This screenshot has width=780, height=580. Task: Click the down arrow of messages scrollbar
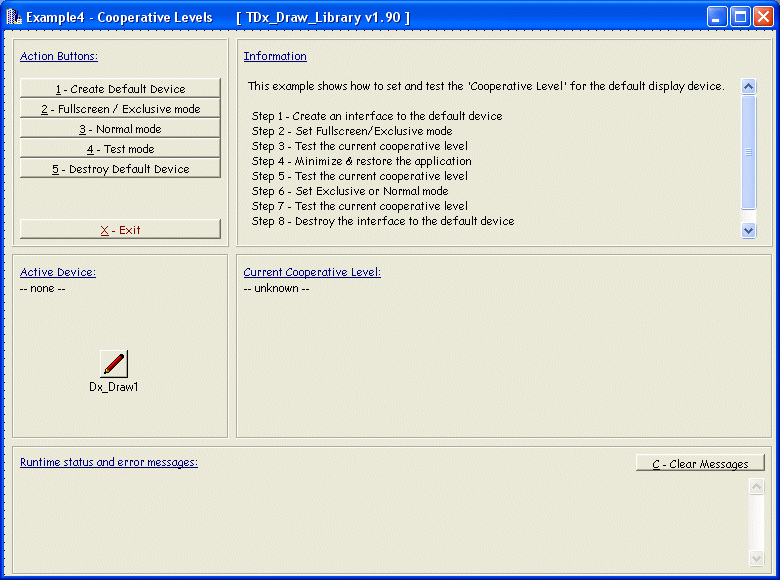pyautogui.click(x=756, y=558)
